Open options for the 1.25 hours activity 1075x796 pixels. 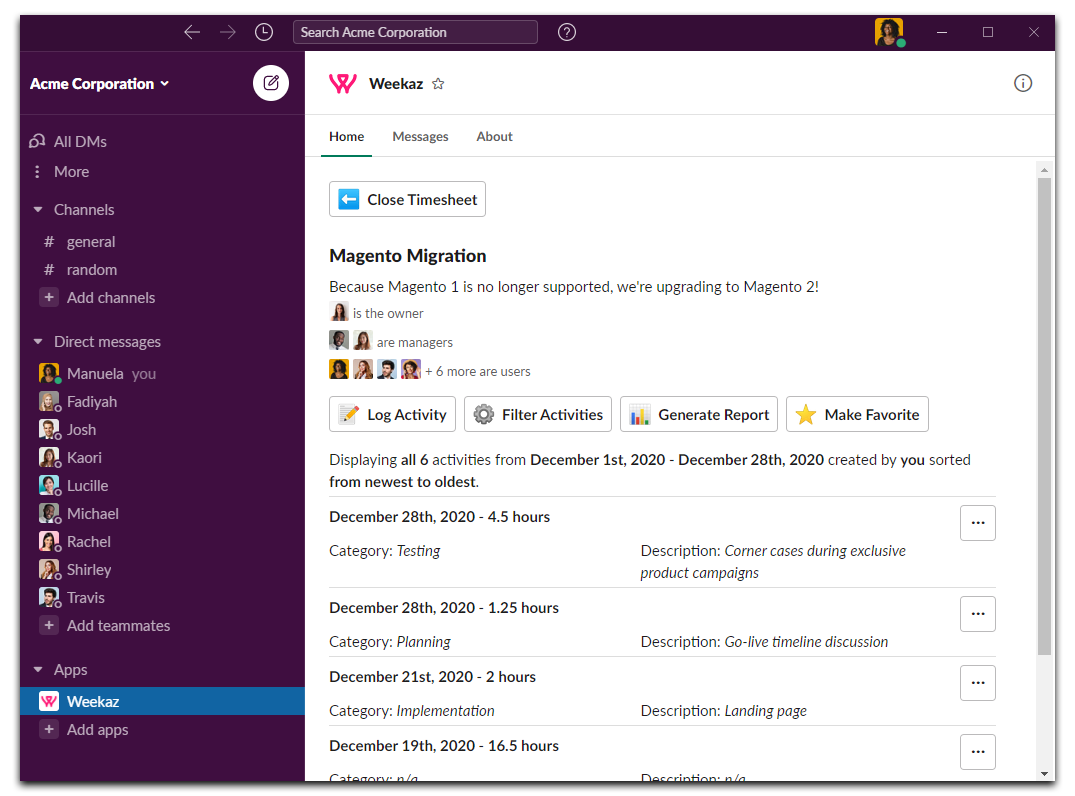tap(978, 614)
